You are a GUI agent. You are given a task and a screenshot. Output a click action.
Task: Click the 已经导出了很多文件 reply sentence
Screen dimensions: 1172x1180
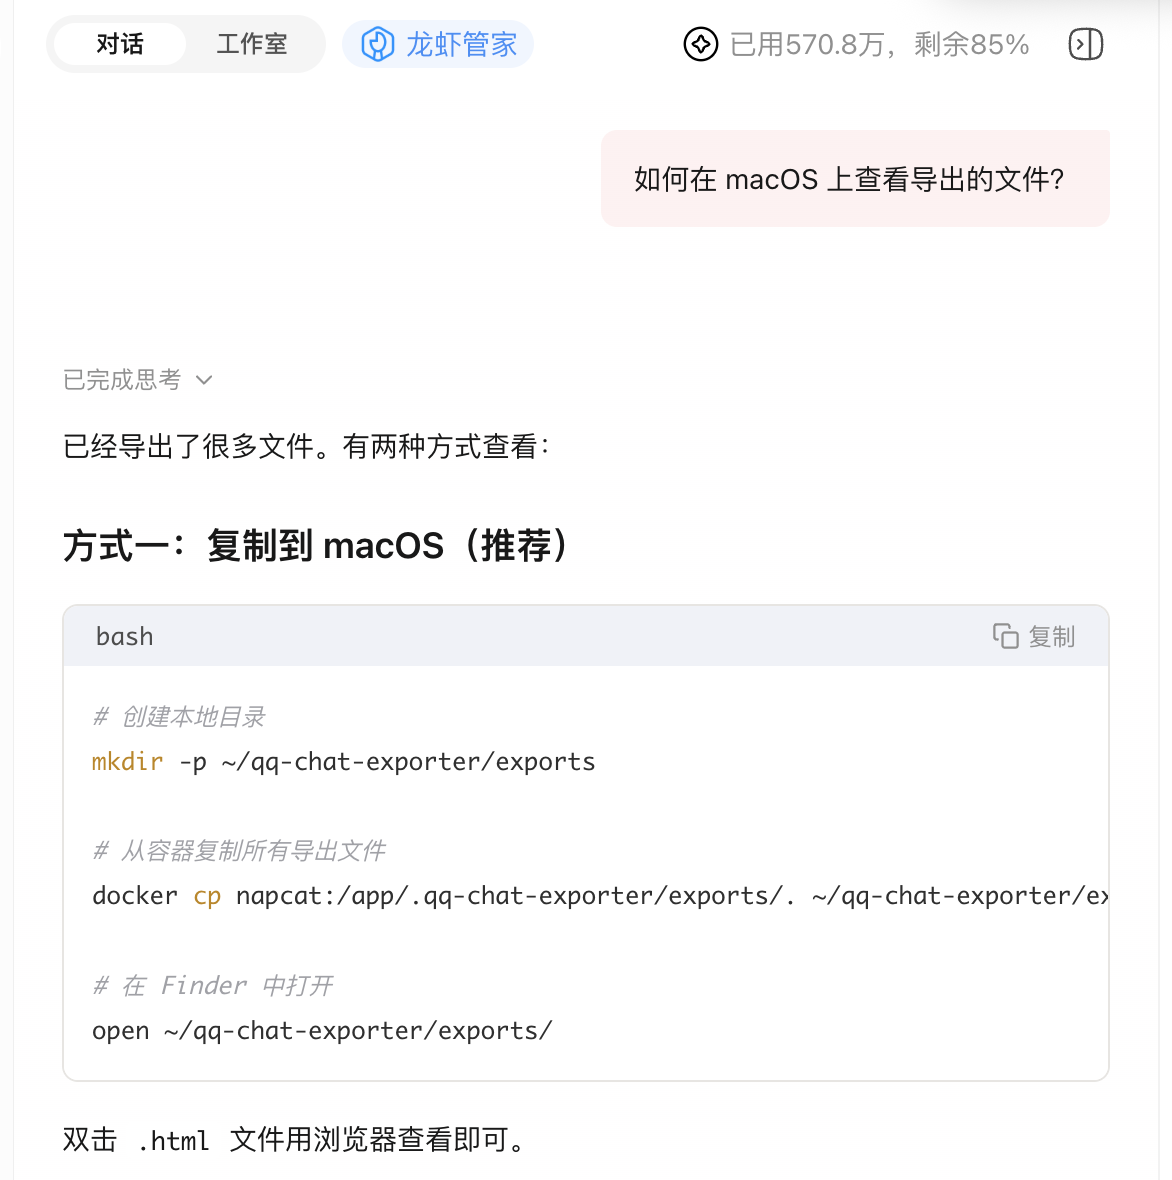pyautogui.click(x=306, y=446)
